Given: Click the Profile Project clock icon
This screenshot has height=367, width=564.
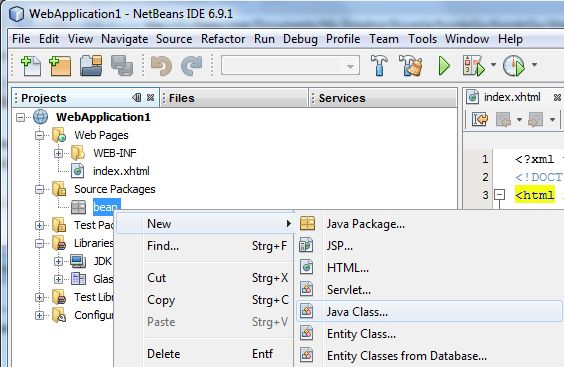Looking at the screenshot, I should tap(514, 65).
